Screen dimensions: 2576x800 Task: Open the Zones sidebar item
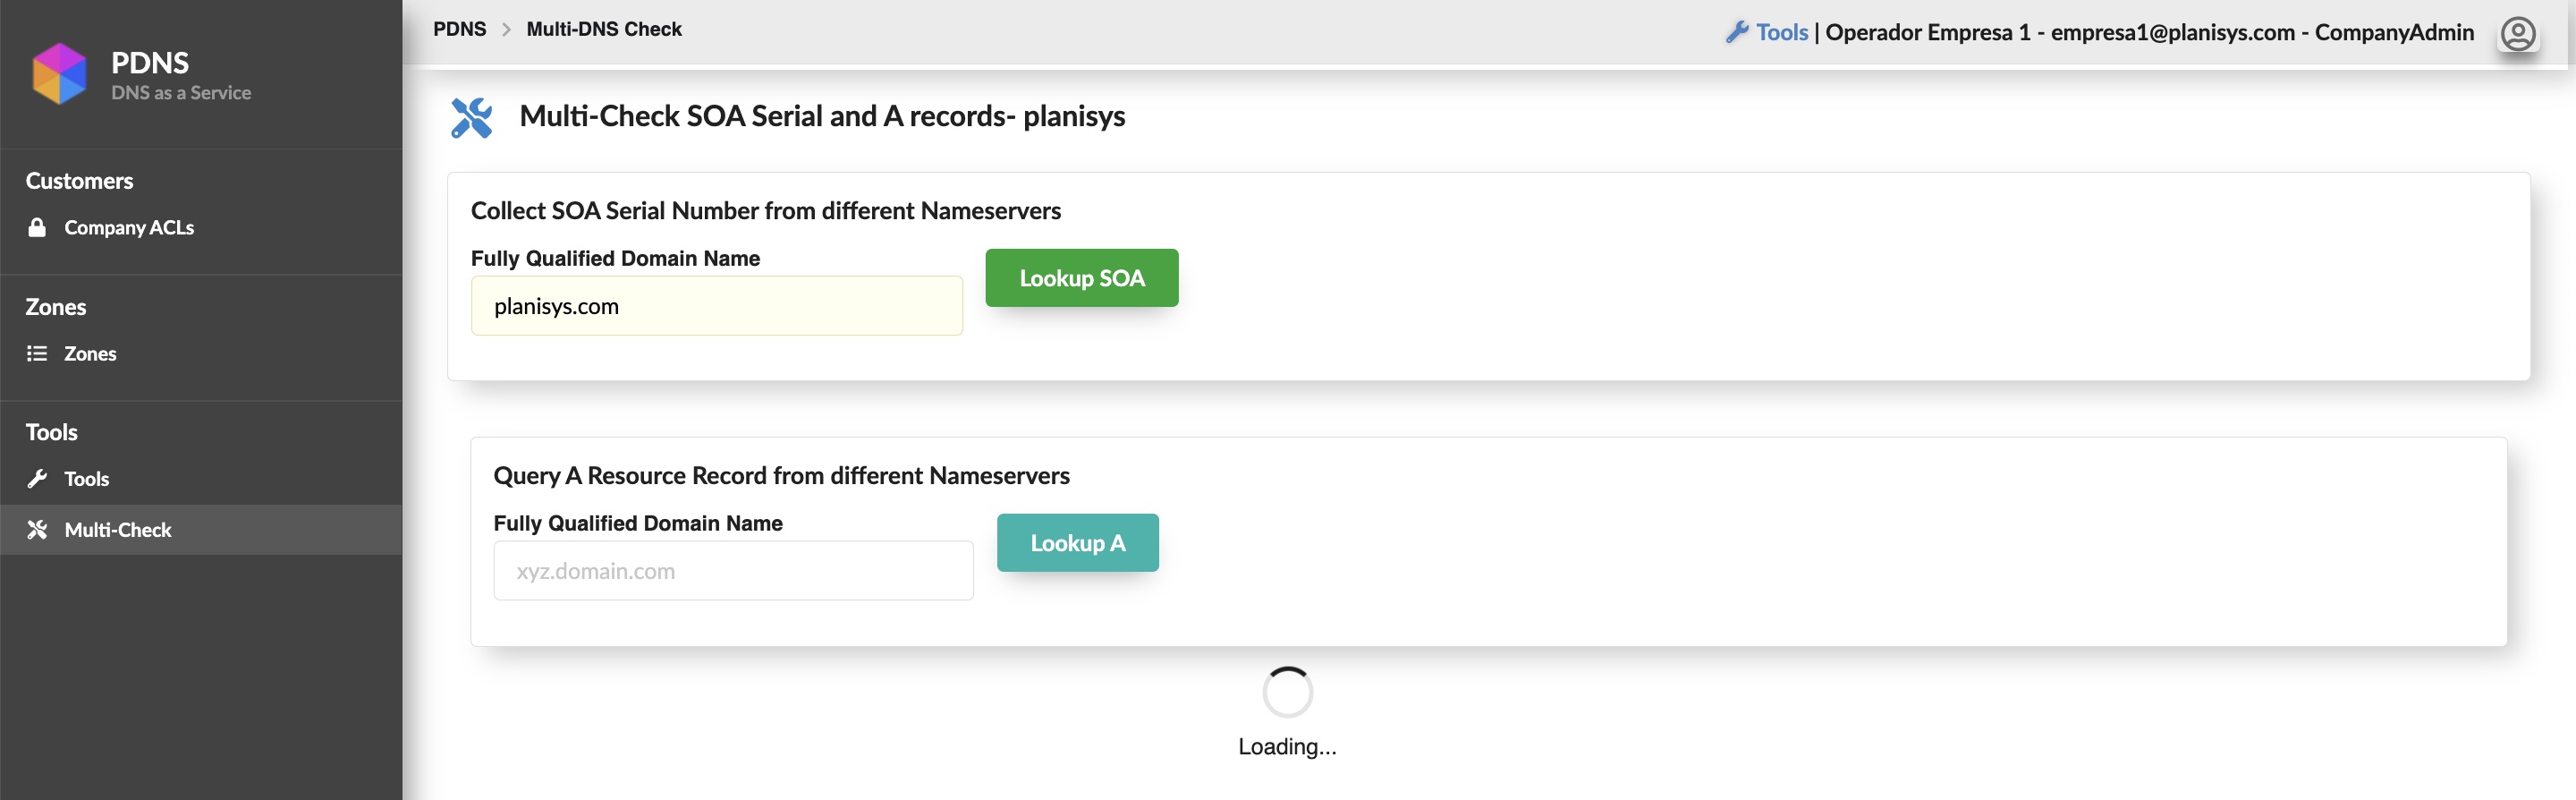coord(90,354)
